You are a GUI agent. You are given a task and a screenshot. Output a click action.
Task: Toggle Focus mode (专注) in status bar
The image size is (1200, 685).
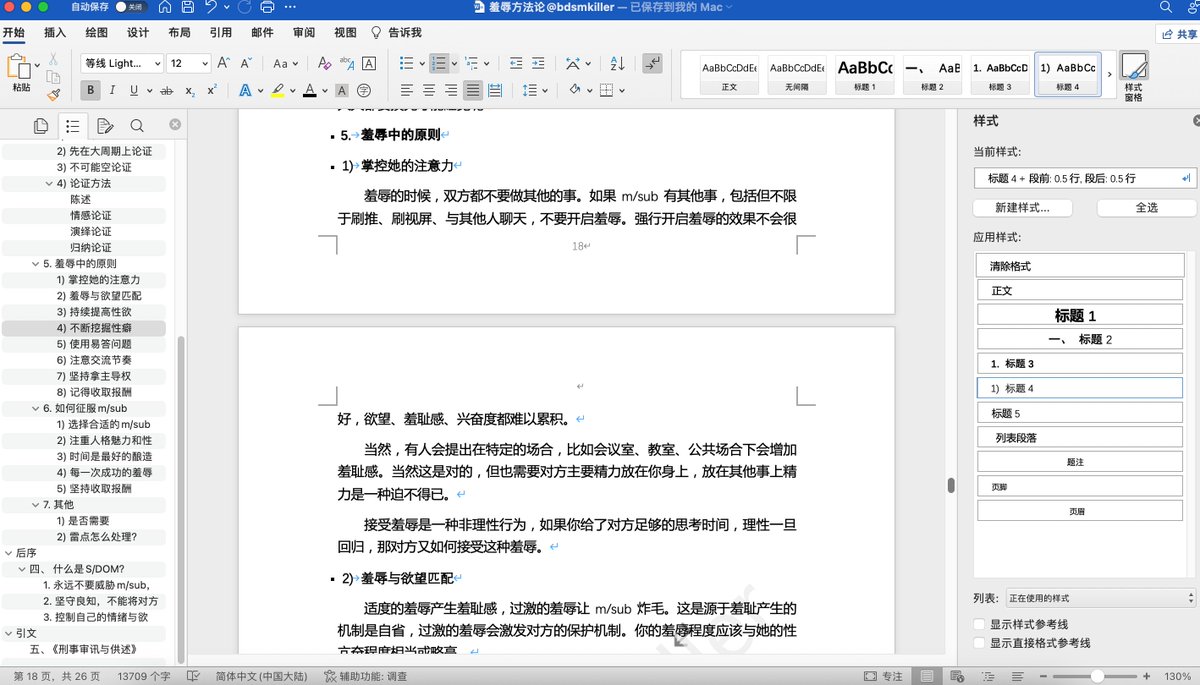(x=883, y=676)
